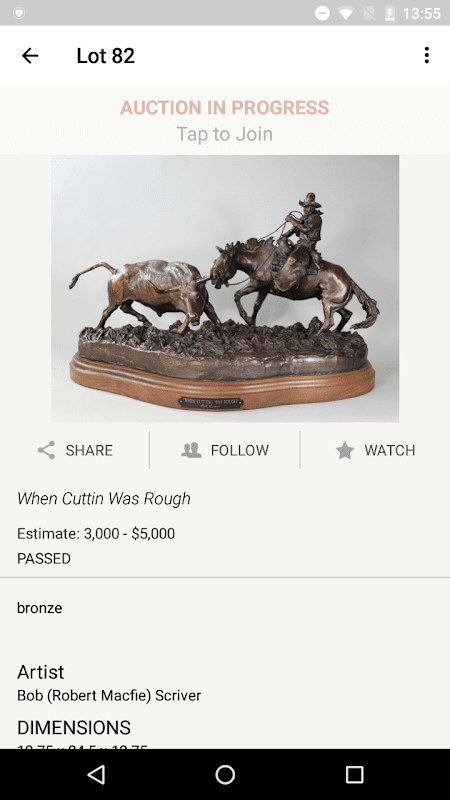Click the SHARE label
Screen dimensions: 450x800
(89, 450)
